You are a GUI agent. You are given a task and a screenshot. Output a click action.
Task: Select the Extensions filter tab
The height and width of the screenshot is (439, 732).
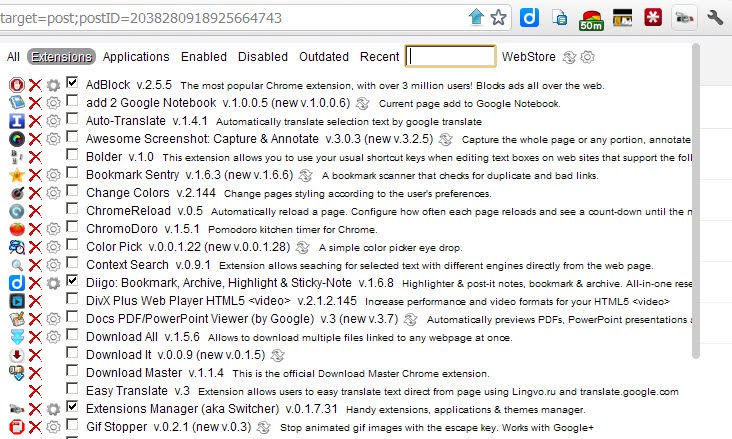click(61, 57)
